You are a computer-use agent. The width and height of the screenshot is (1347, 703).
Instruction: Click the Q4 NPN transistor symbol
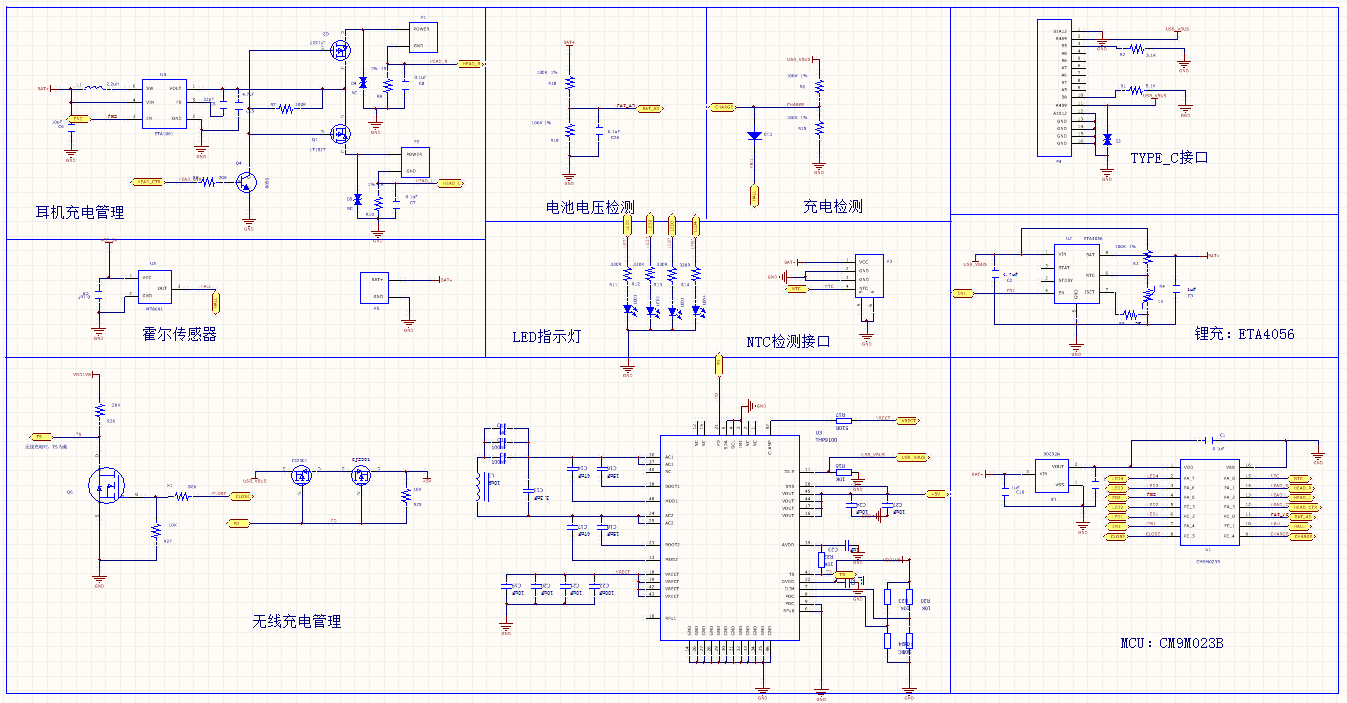(x=247, y=182)
